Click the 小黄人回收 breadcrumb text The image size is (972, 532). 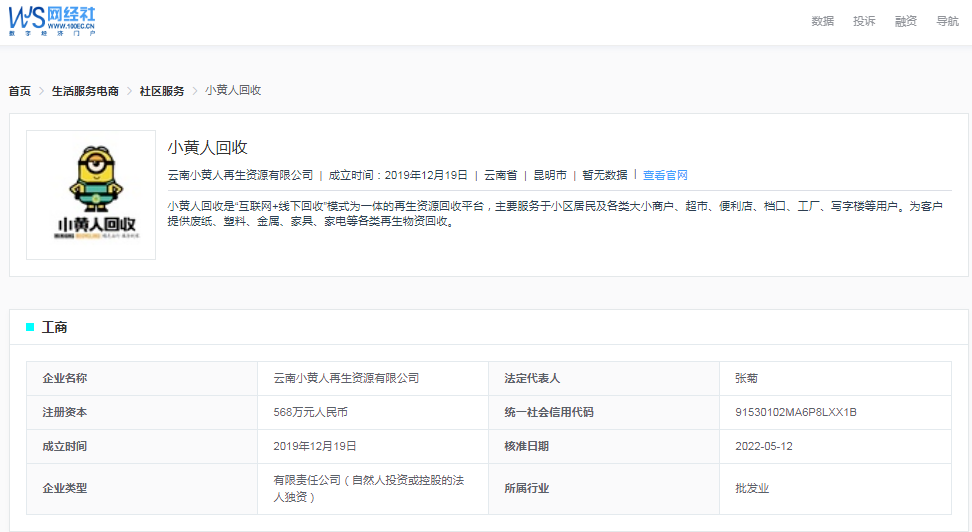tap(233, 91)
